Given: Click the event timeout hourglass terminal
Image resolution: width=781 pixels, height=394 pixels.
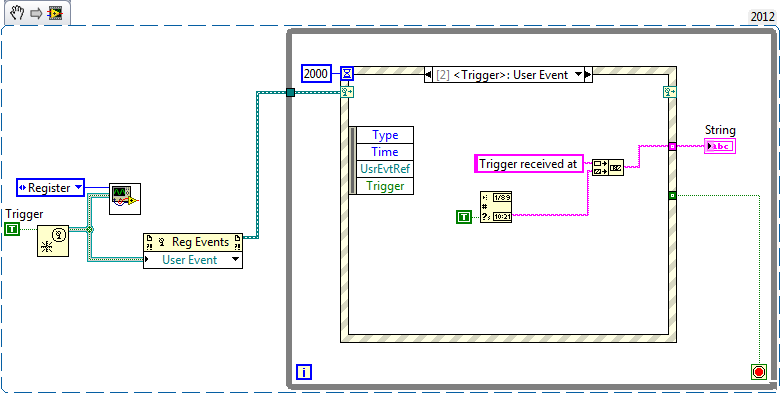Looking at the screenshot, I should [347, 74].
